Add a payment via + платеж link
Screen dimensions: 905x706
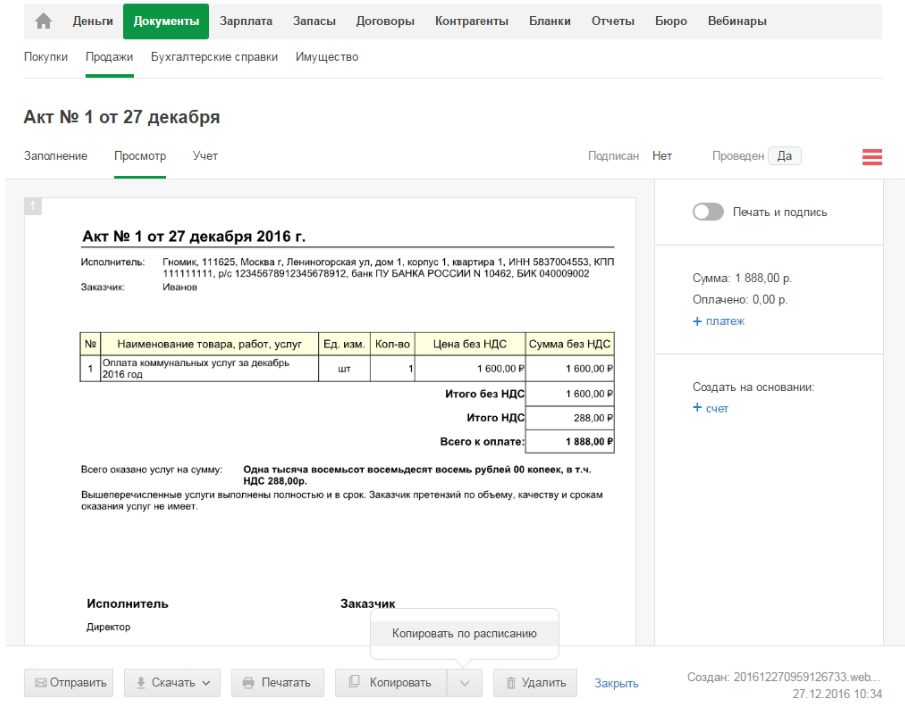718,321
